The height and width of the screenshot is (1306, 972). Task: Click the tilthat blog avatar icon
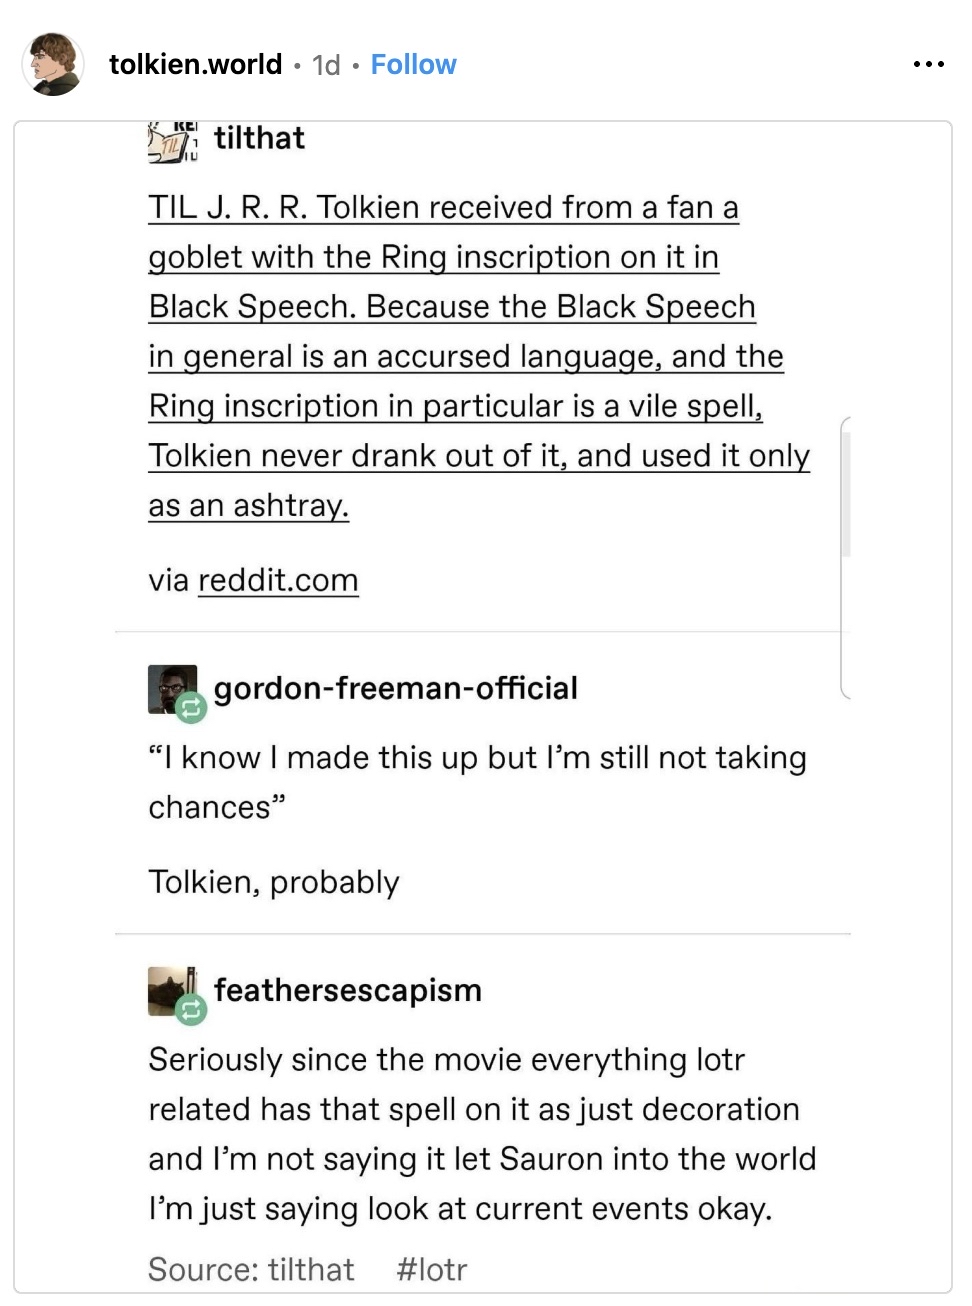click(x=173, y=140)
